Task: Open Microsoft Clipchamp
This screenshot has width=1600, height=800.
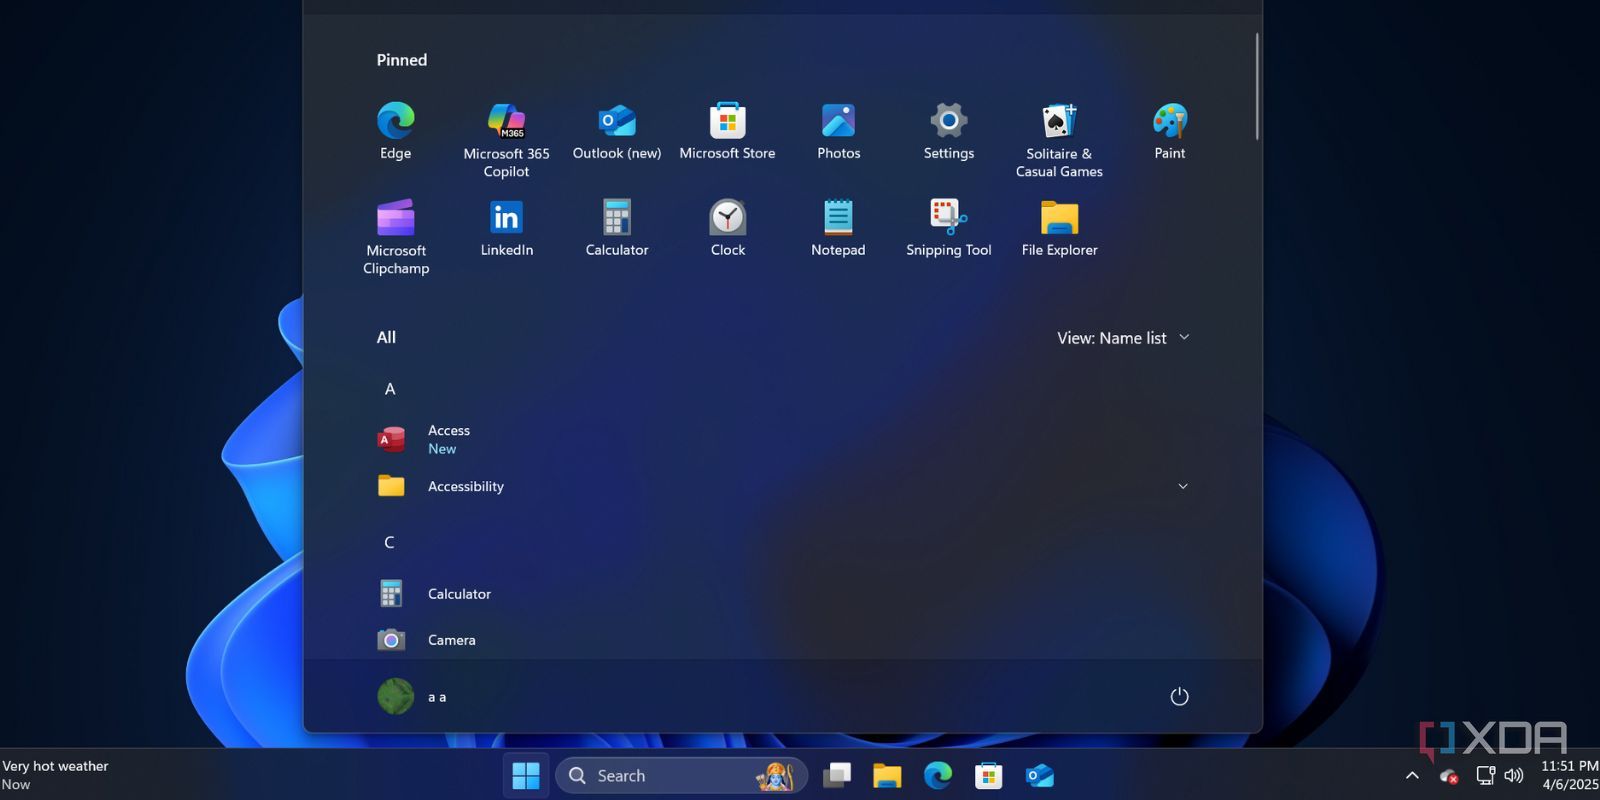Action: pos(396,219)
